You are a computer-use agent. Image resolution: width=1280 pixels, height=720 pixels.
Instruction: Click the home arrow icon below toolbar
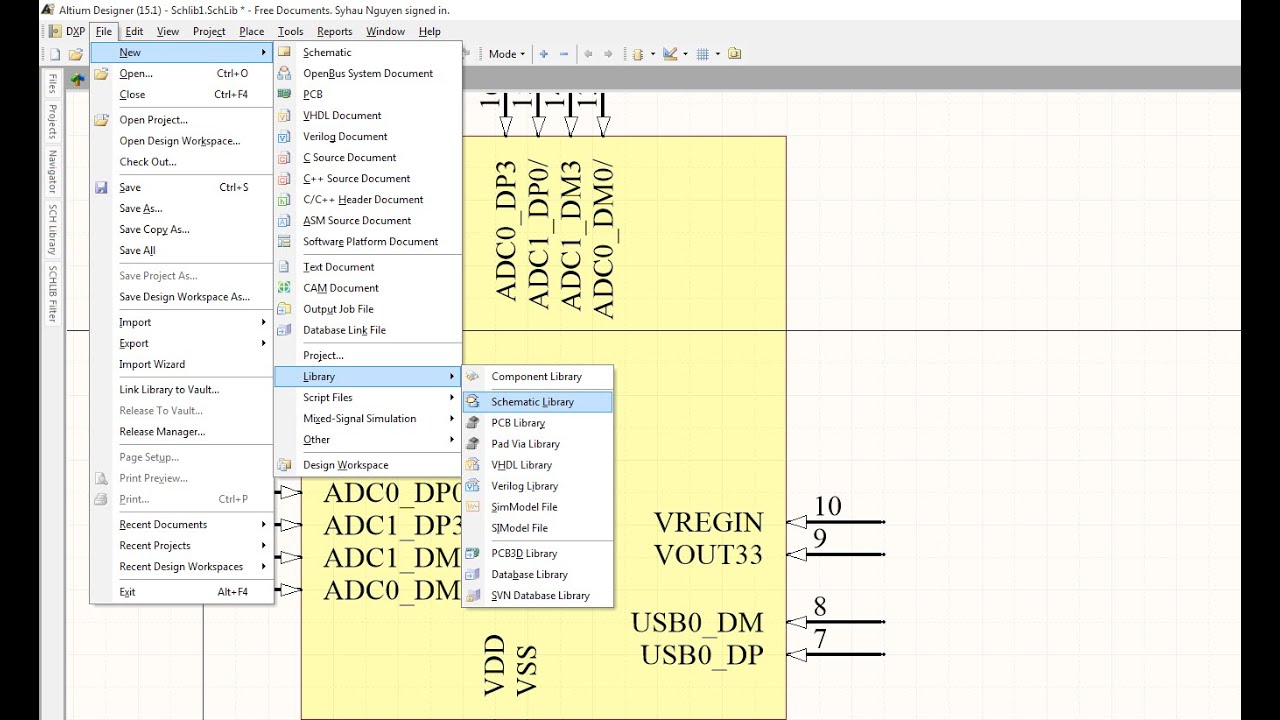[78, 79]
